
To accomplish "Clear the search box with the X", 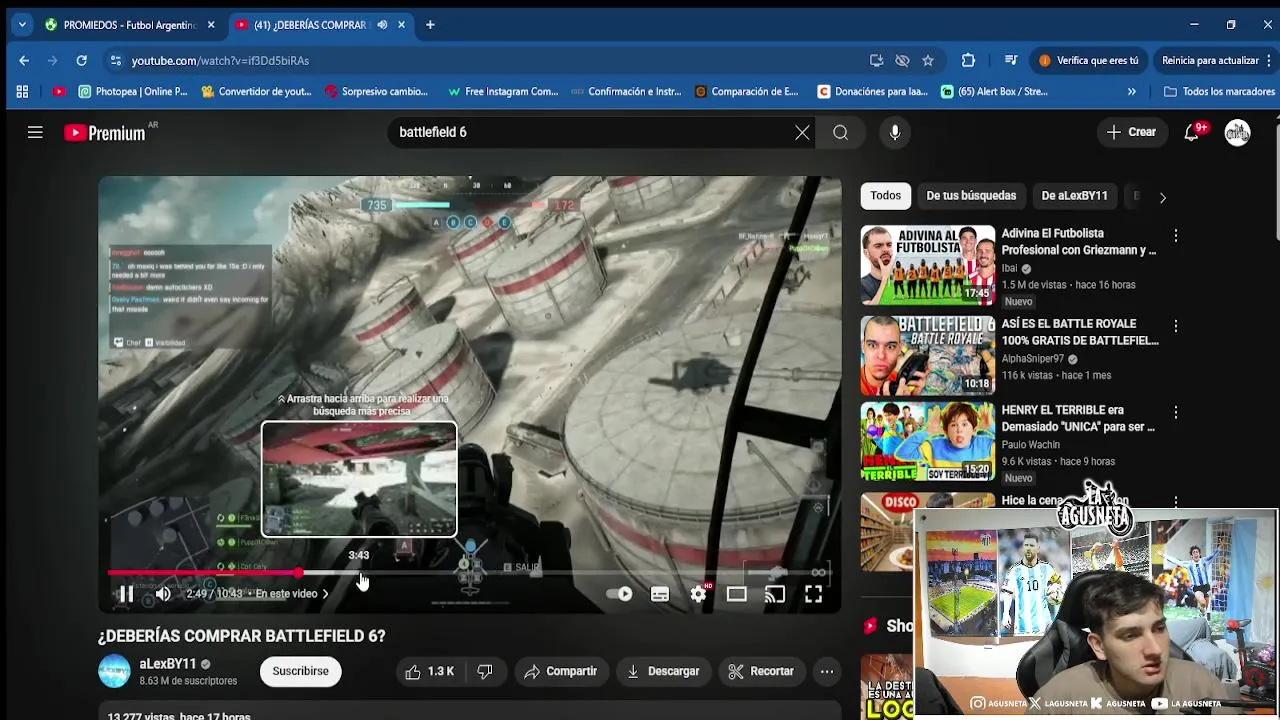I will 802,132.
